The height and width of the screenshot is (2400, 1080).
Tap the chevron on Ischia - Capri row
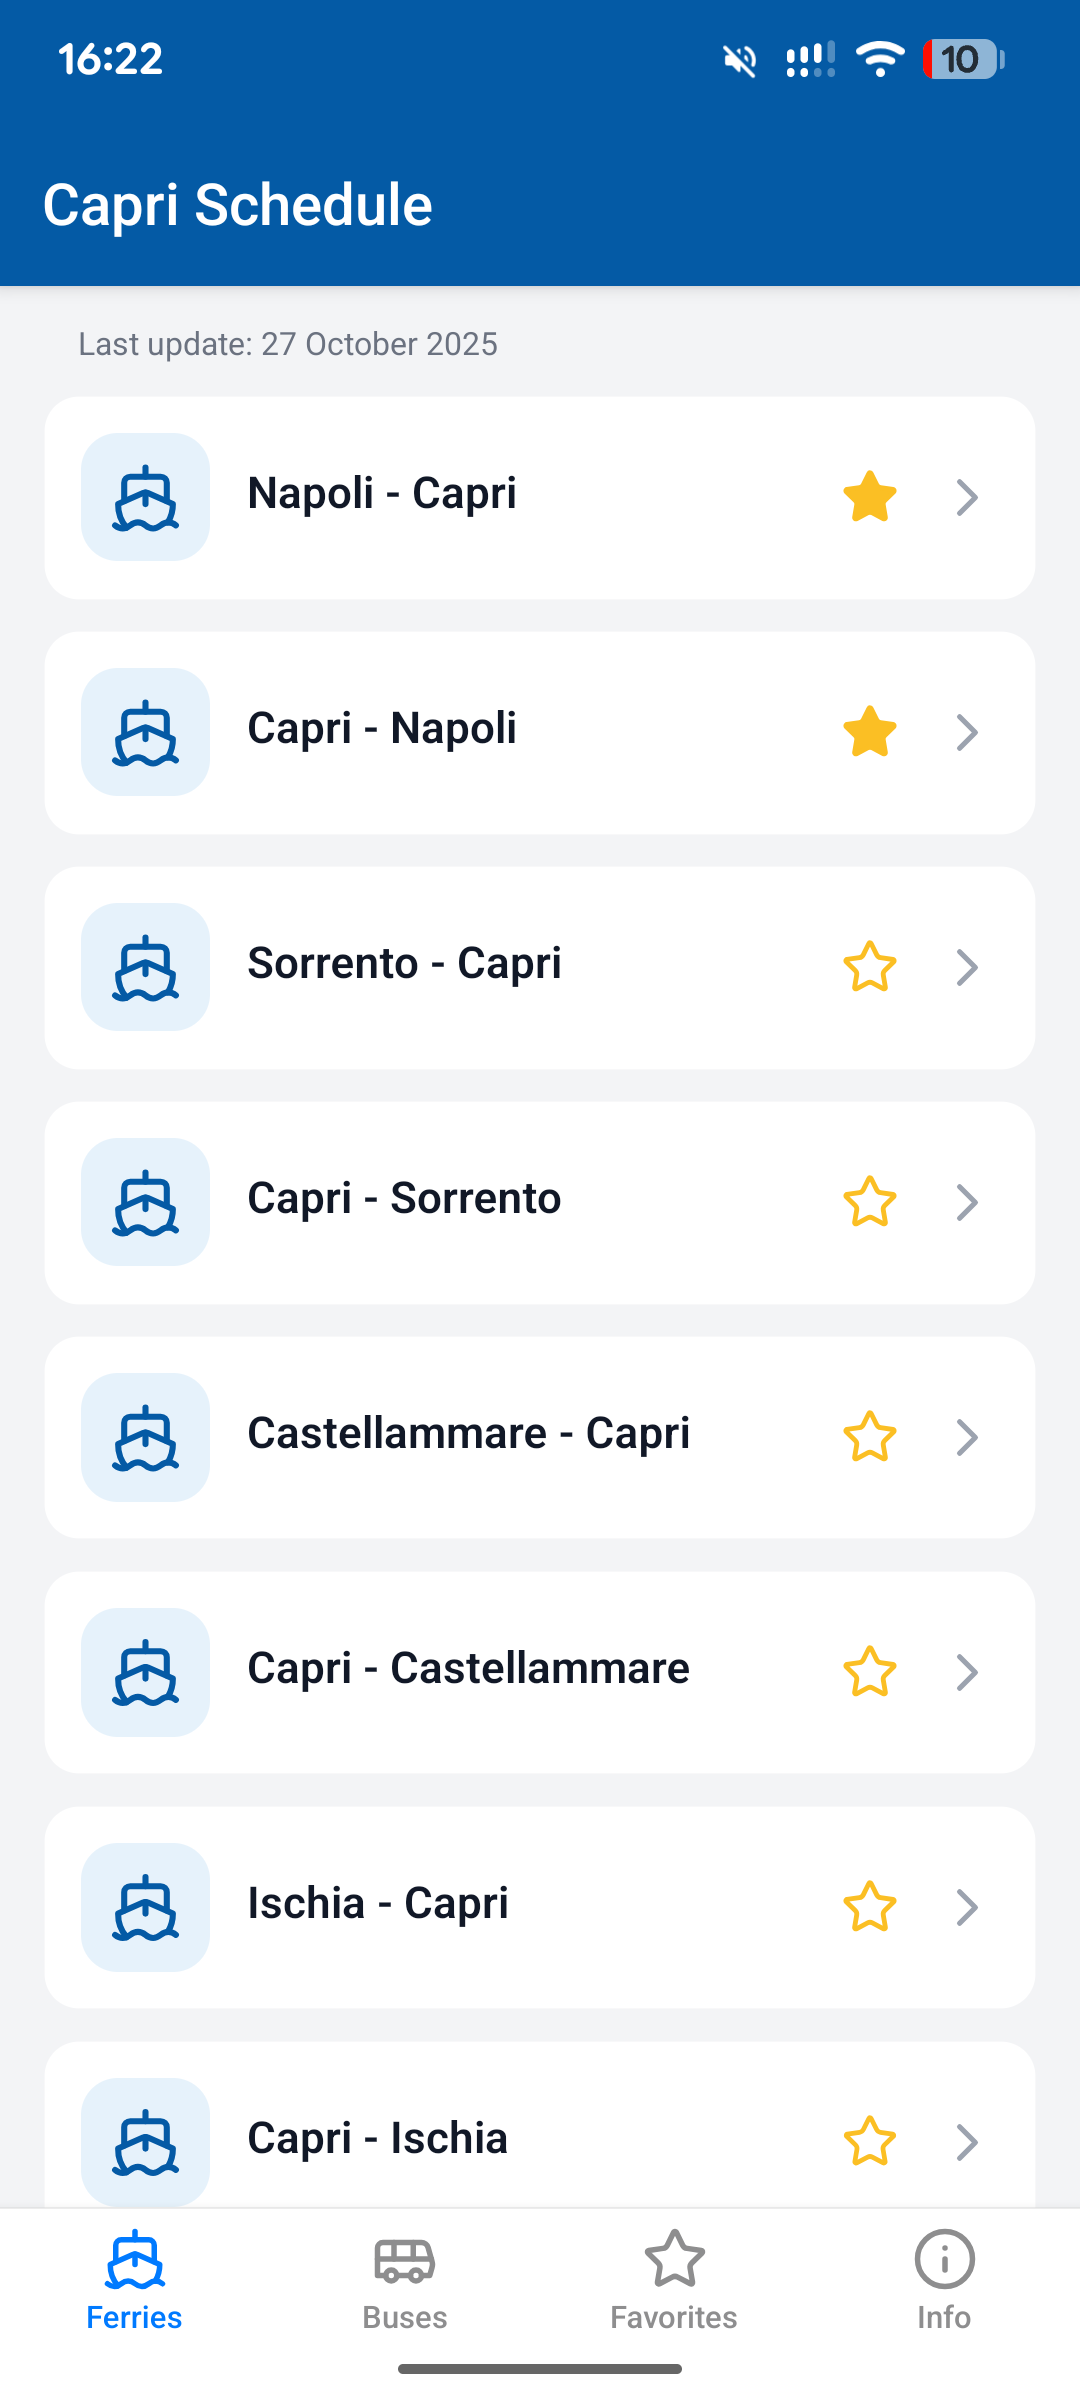click(966, 1907)
